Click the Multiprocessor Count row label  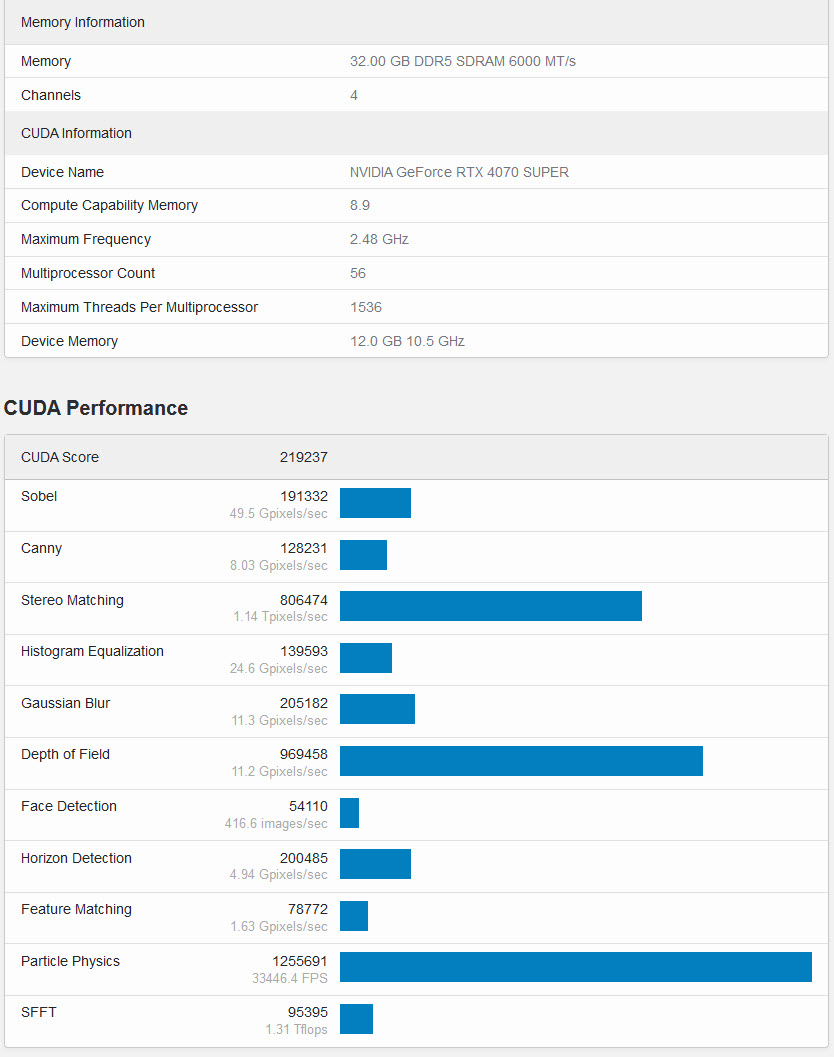click(86, 273)
